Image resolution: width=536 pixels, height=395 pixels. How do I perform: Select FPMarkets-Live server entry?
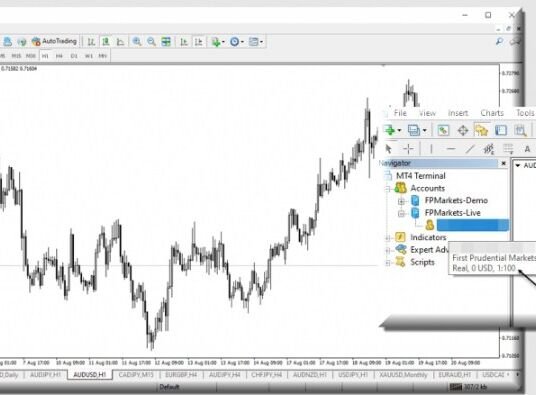click(x=453, y=213)
